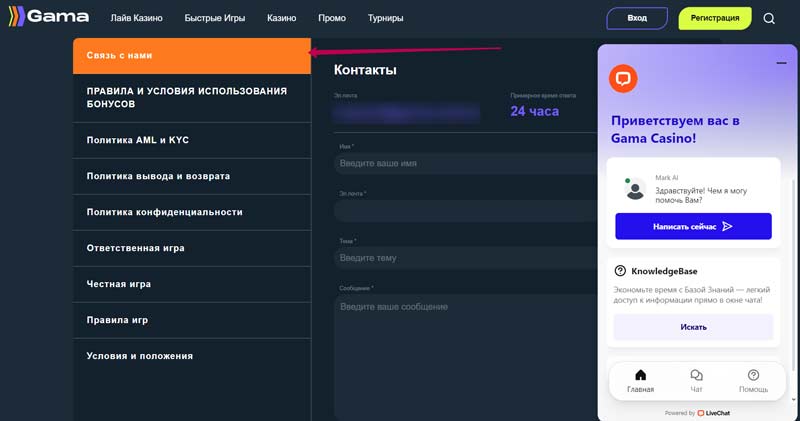The image size is (800, 421).
Task: Open Ответственная игра page
Action: click(192, 249)
